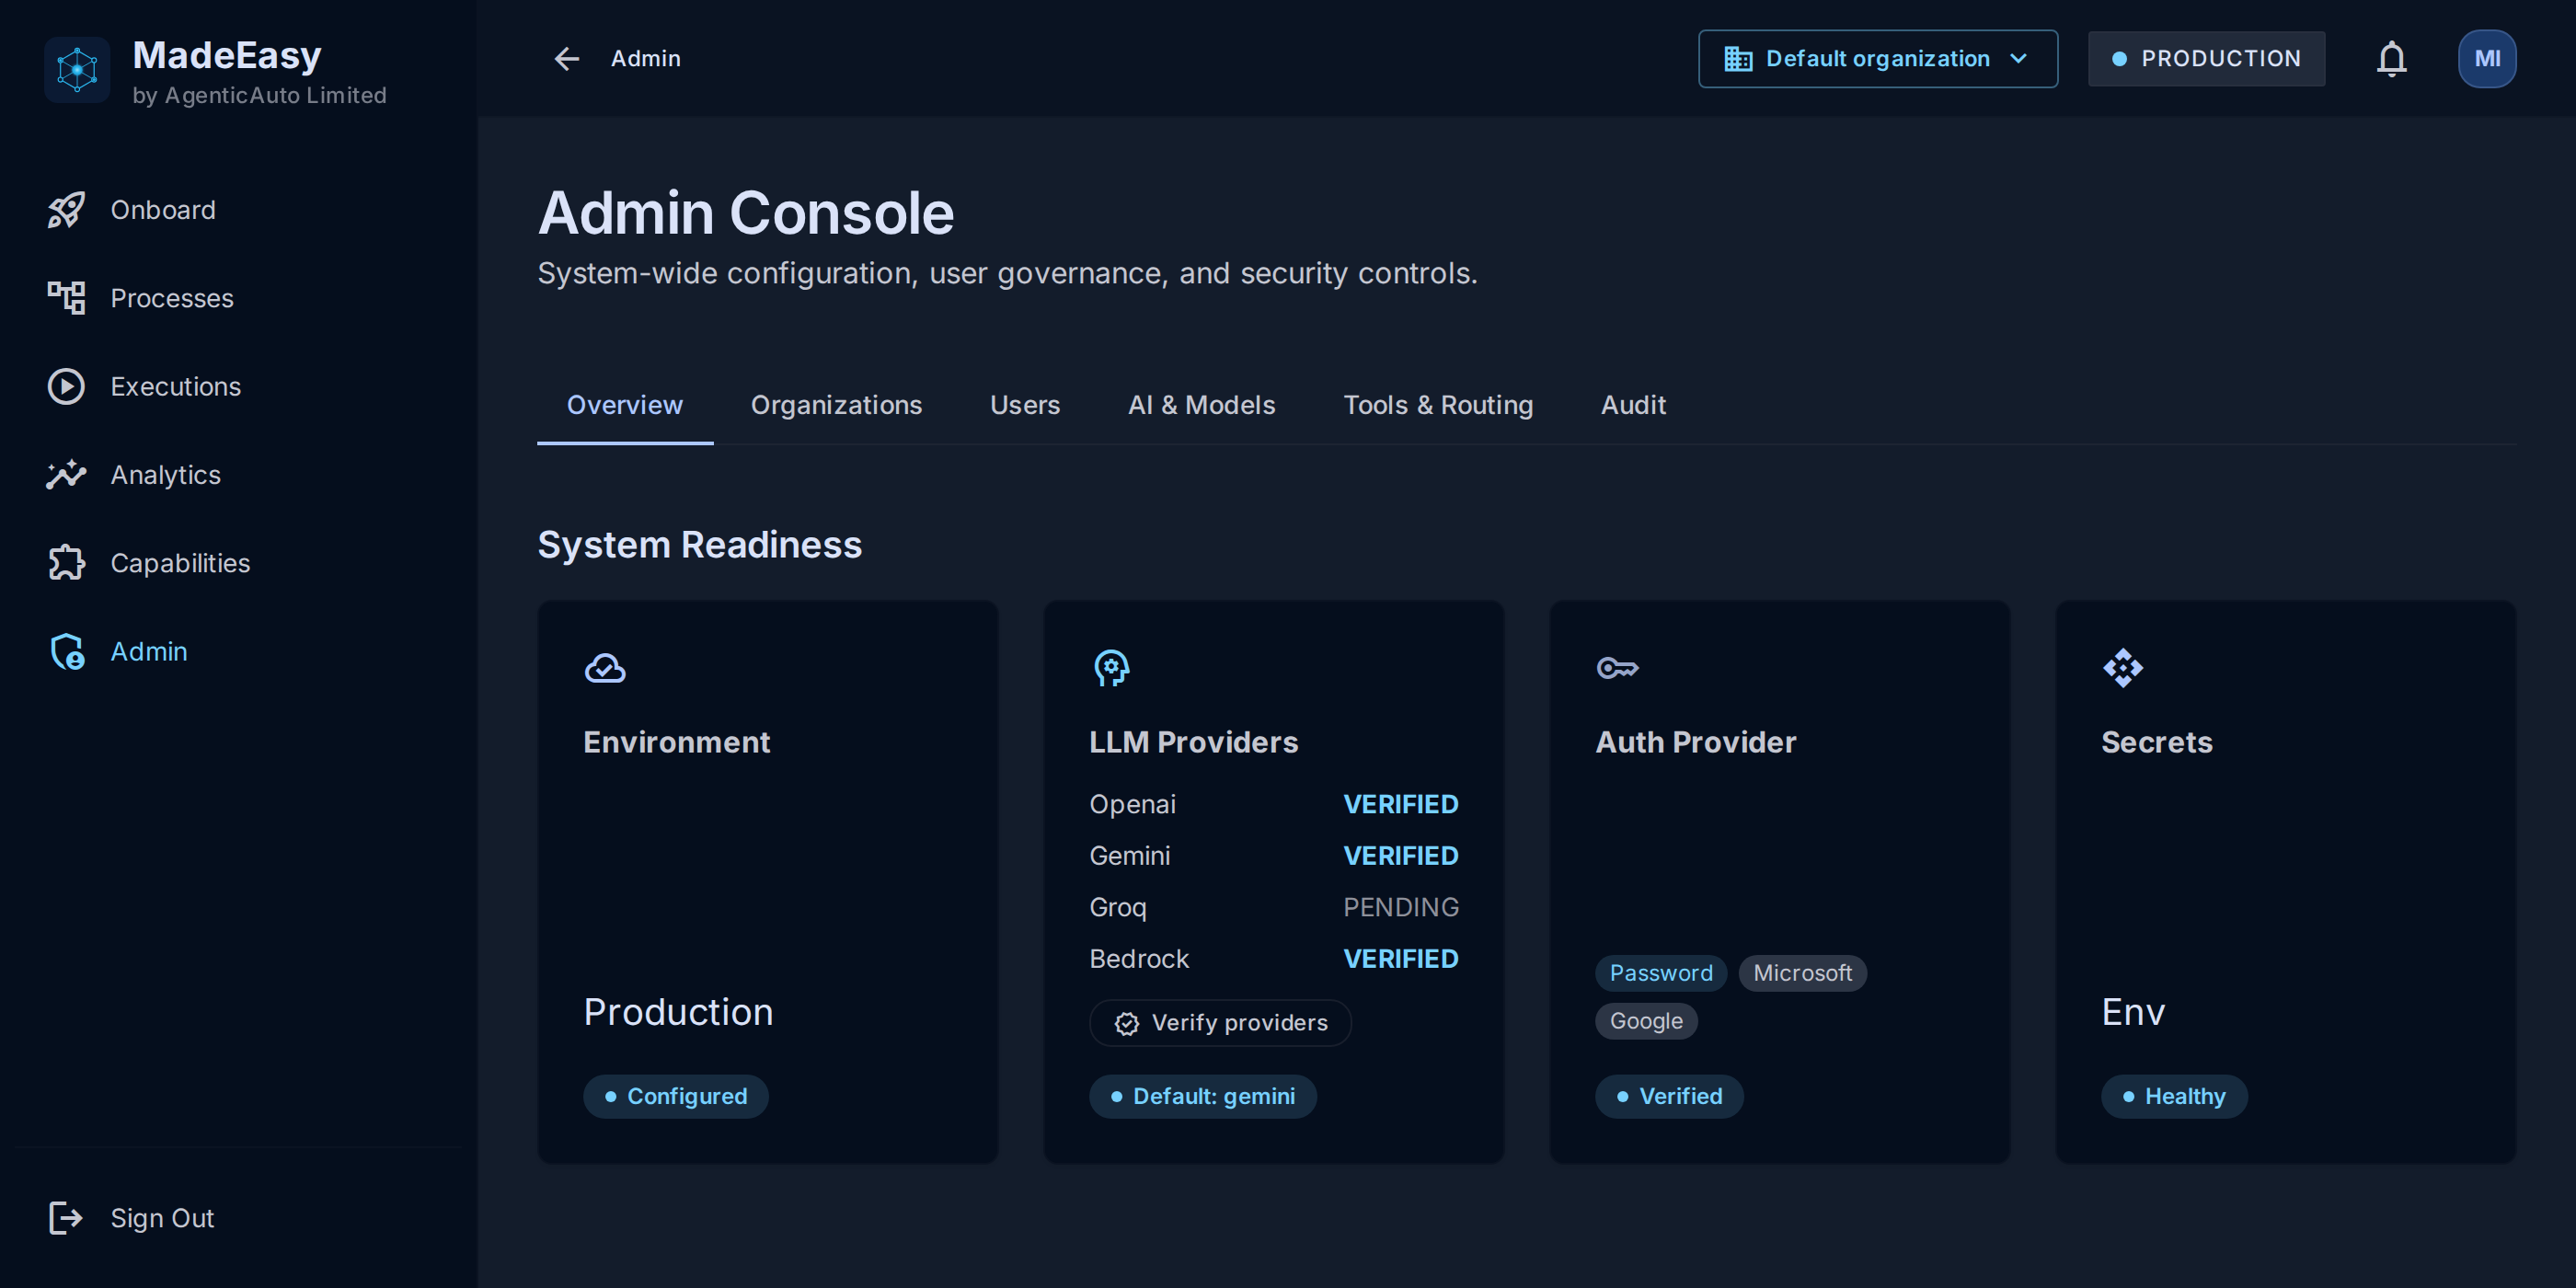Click the Onboard rocket icon
This screenshot has width=2576, height=1288.
(x=66, y=210)
